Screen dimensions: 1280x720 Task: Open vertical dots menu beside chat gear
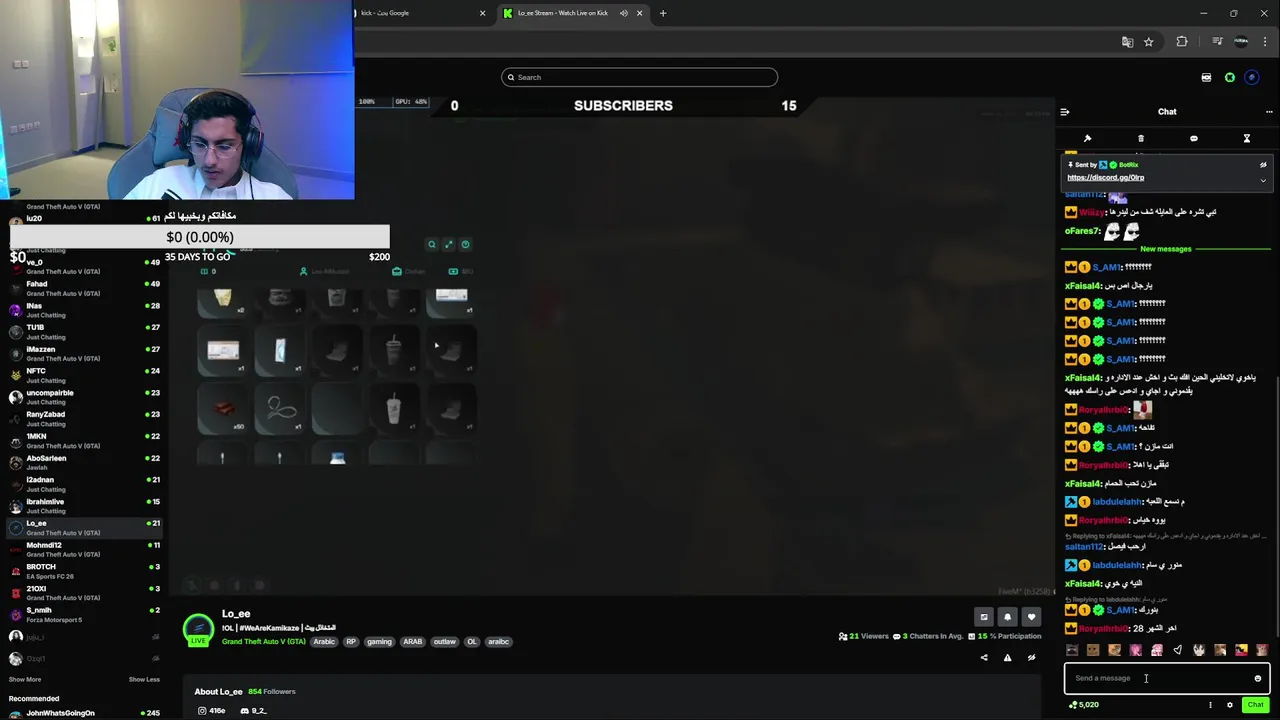point(1210,705)
